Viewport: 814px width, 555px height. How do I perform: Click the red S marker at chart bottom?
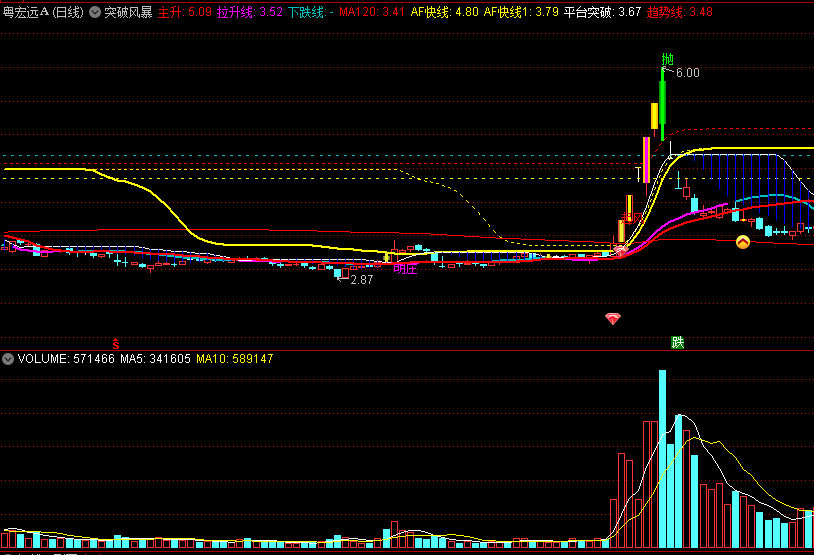tap(116, 344)
